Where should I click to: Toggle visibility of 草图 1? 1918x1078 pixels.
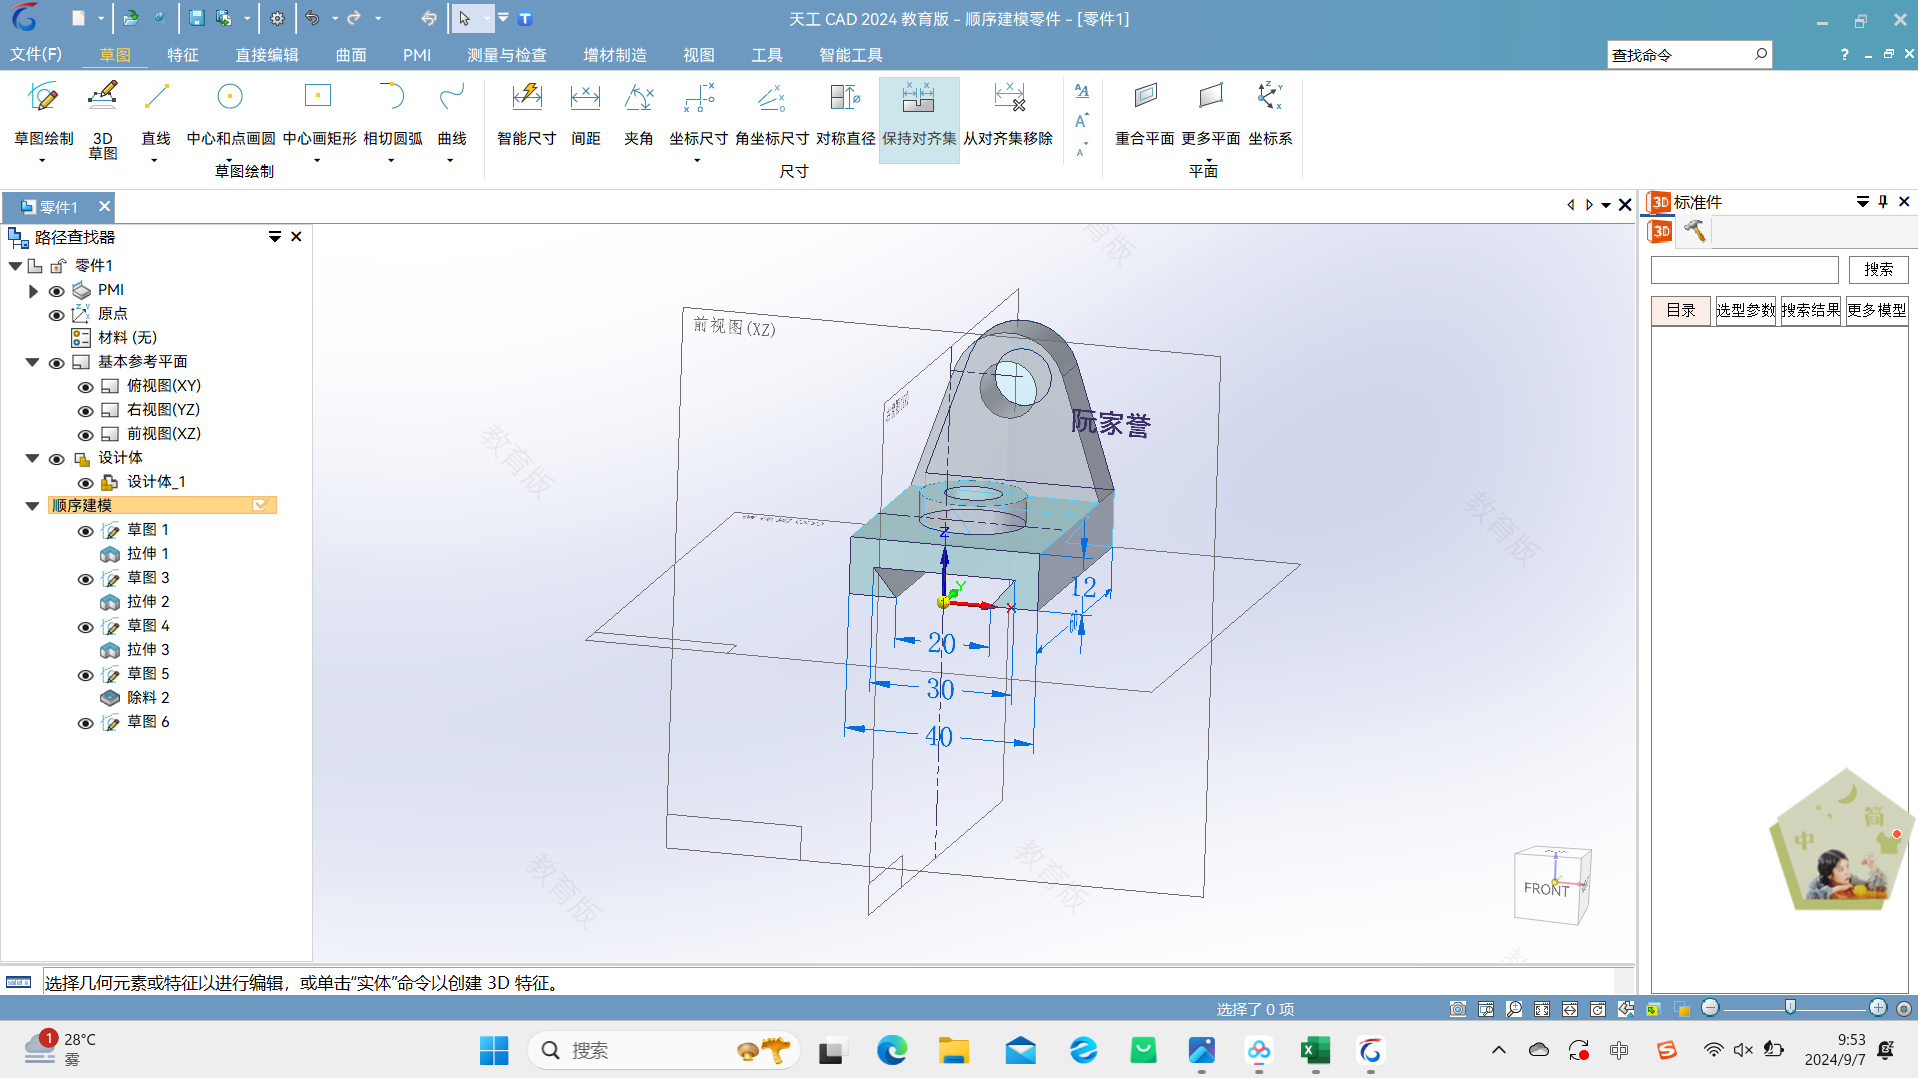coord(86,531)
